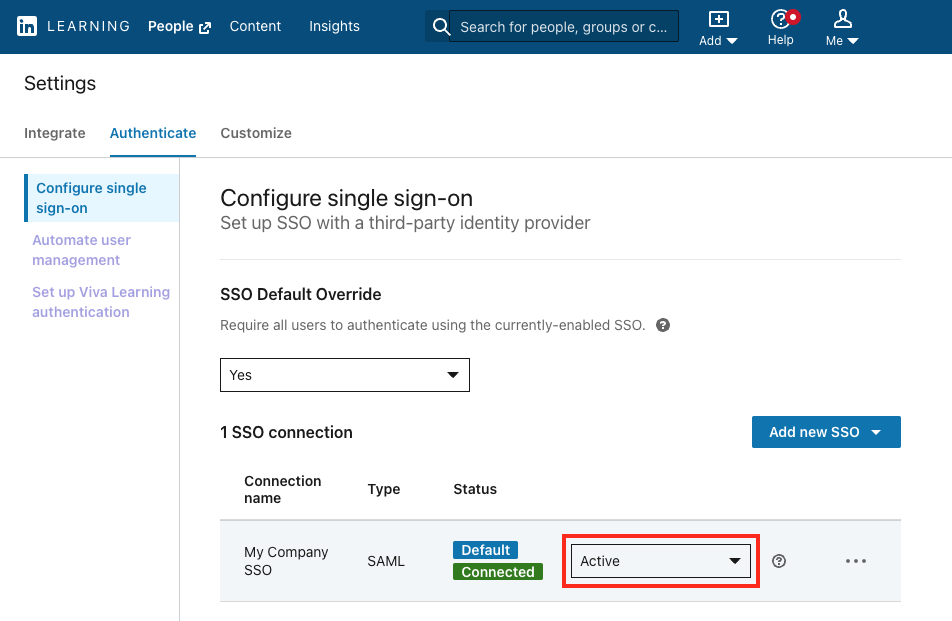
Task: Click the Default status badge
Action: pos(485,550)
